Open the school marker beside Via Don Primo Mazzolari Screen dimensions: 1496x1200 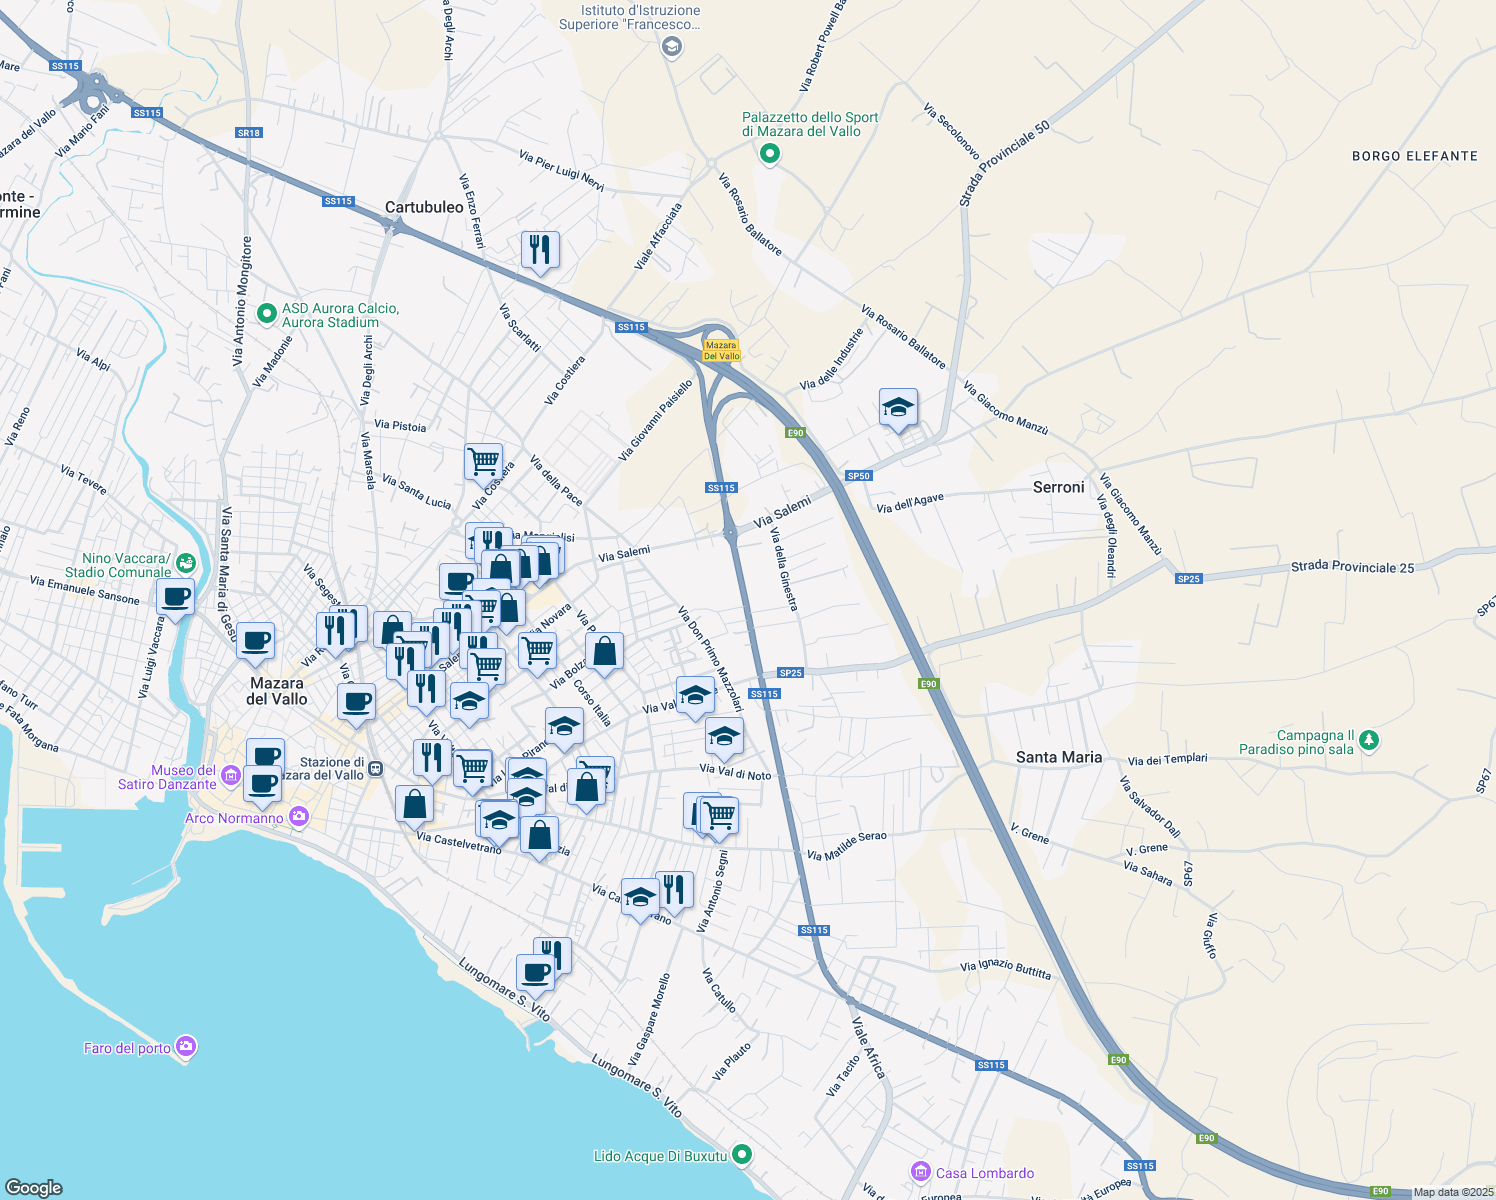click(695, 696)
